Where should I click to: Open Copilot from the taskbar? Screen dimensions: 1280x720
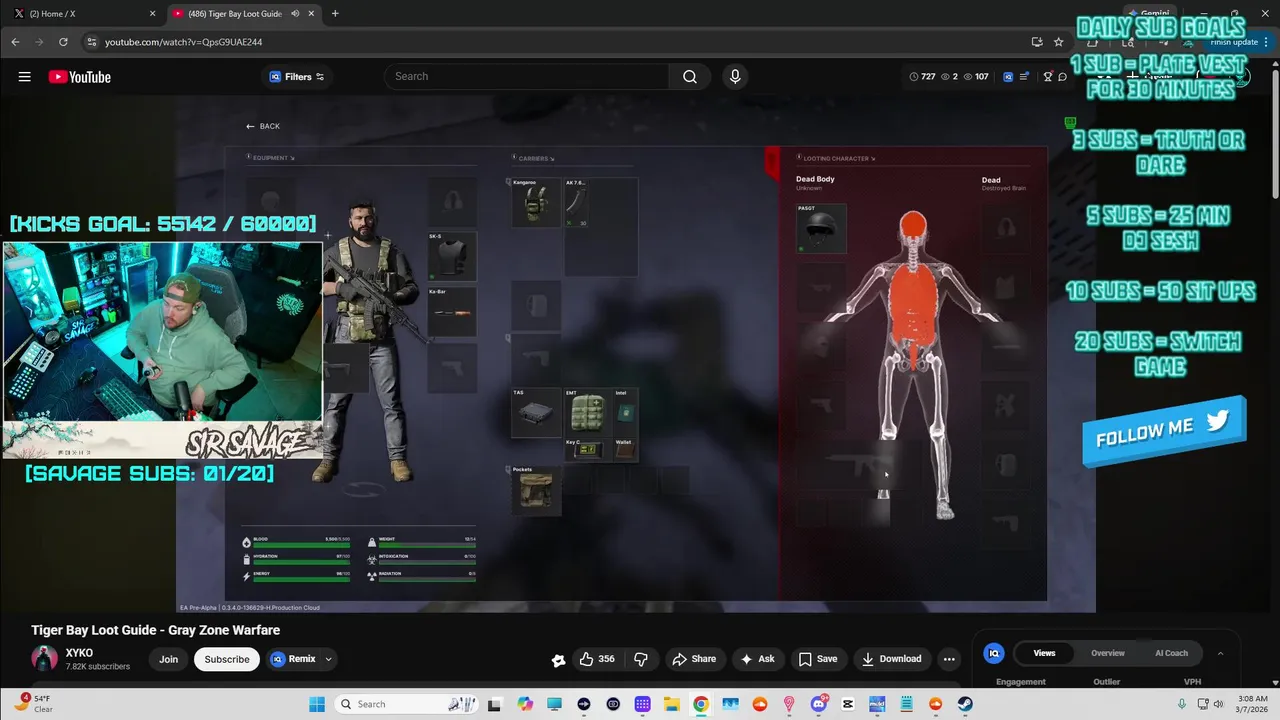[525, 704]
